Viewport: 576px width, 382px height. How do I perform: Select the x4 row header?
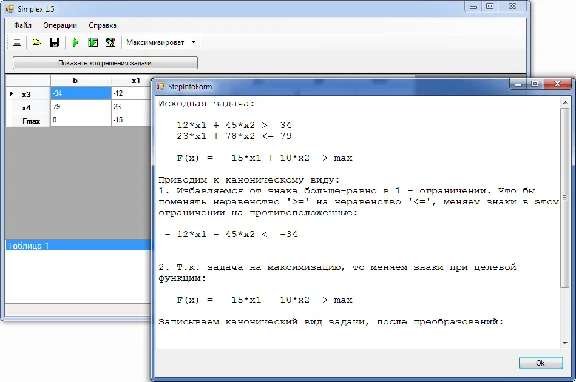[28, 107]
